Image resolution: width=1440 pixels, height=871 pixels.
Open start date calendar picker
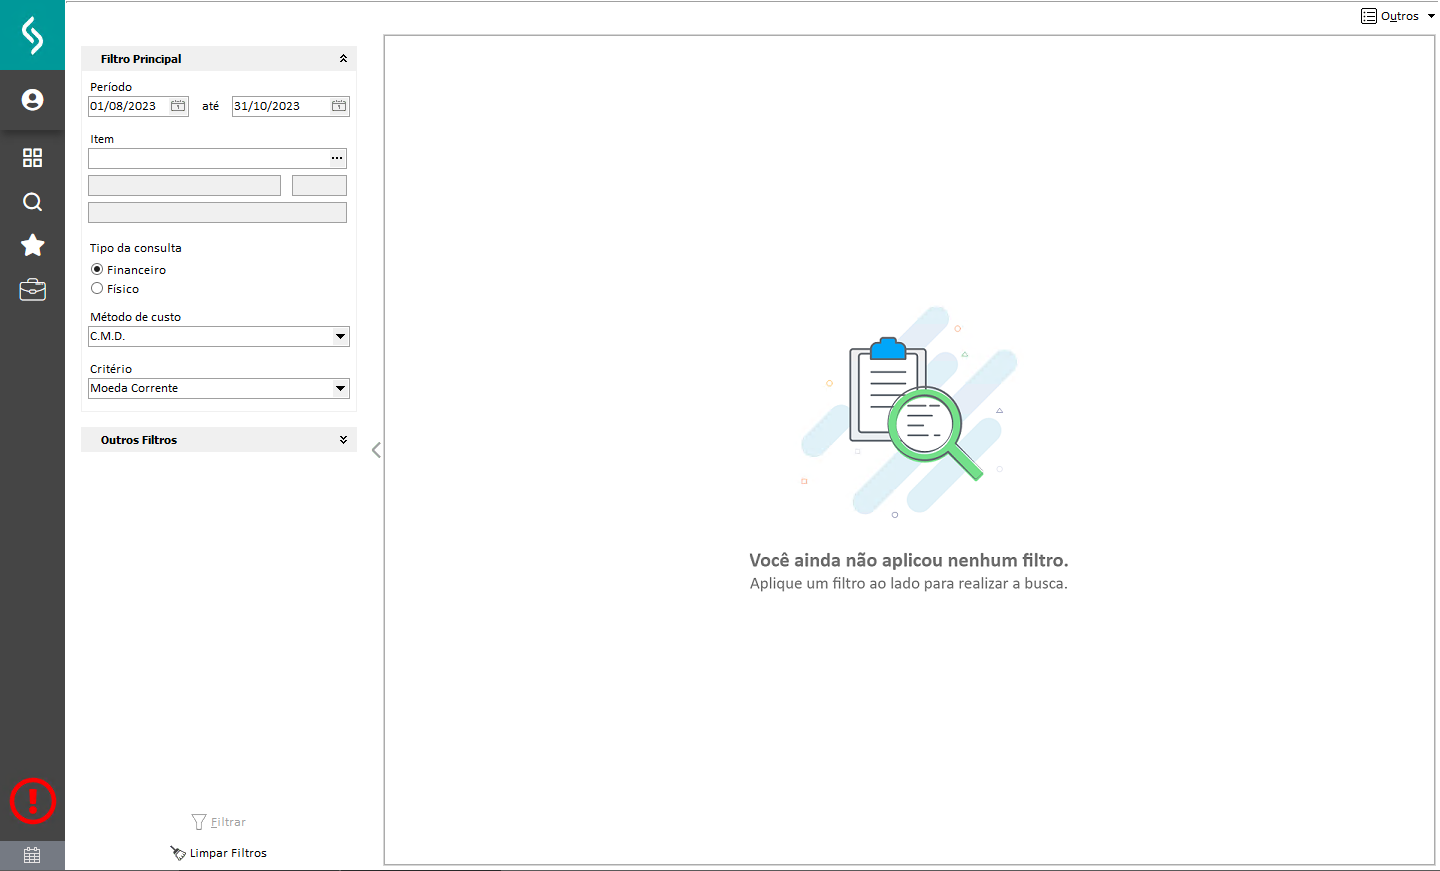pos(178,106)
